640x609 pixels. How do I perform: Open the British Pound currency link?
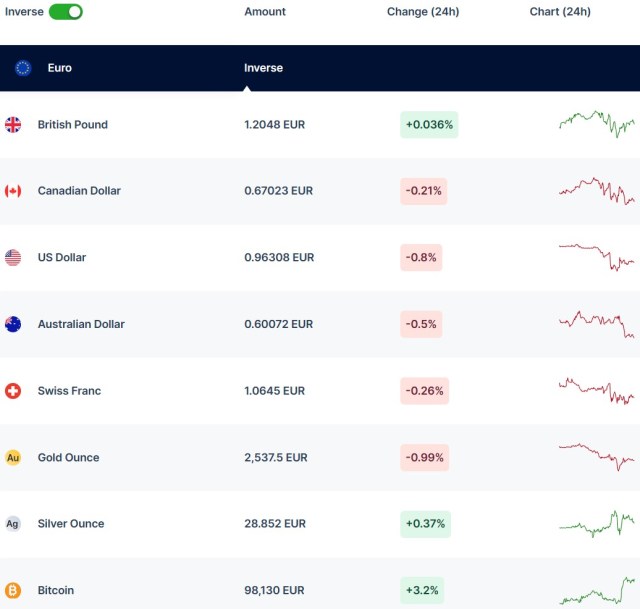pos(72,125)
